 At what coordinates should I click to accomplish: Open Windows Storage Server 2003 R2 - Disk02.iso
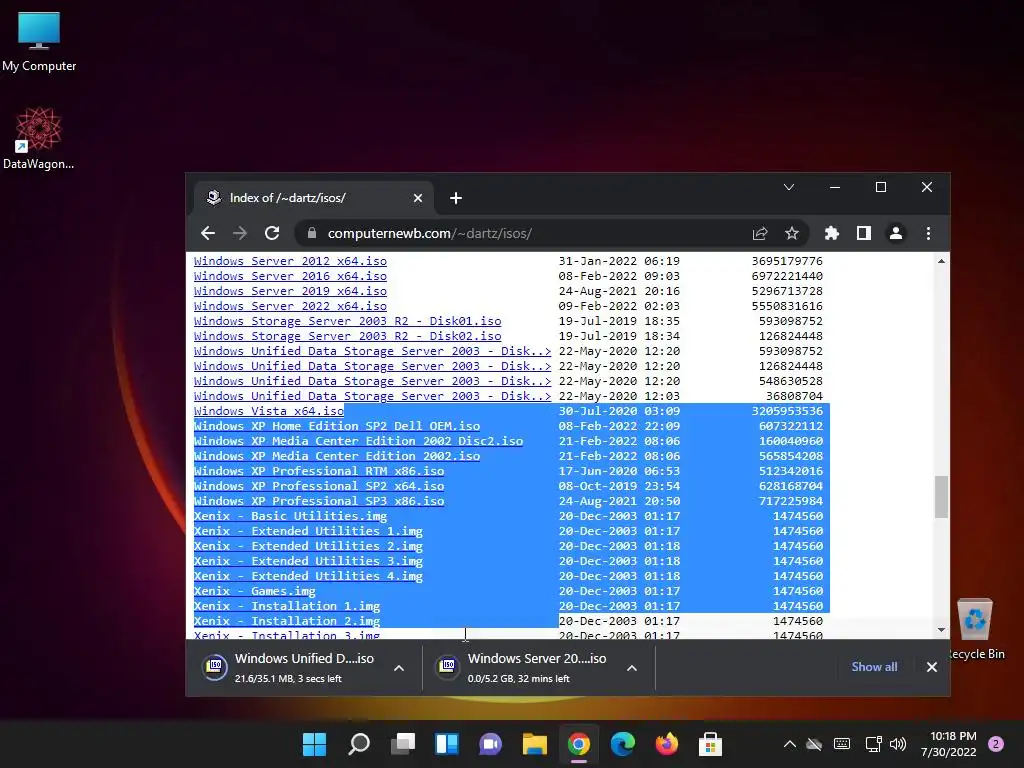pyautogui.click(x=347, y=336)
